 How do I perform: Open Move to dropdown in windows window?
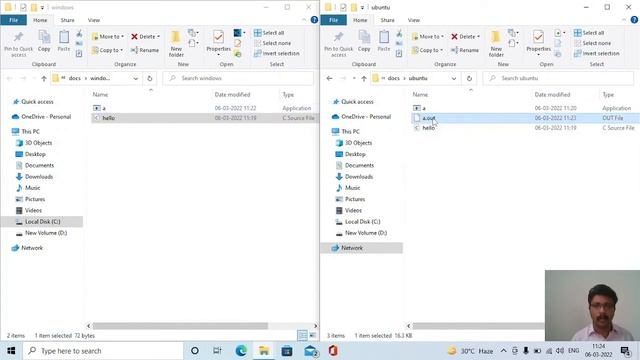coord(107,36)
